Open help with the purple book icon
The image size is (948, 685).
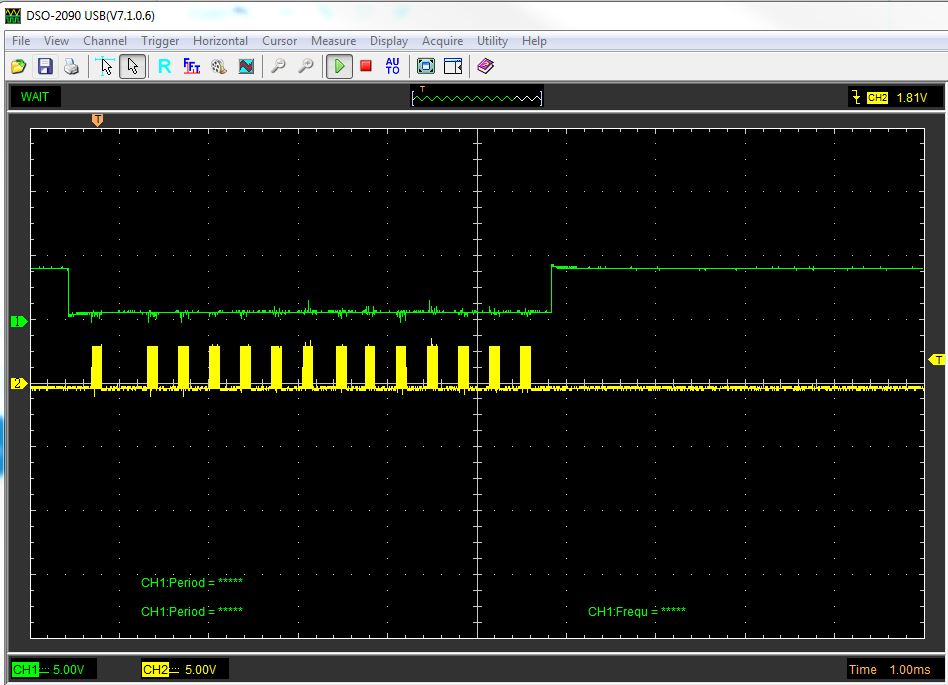(x=485, y=66)
